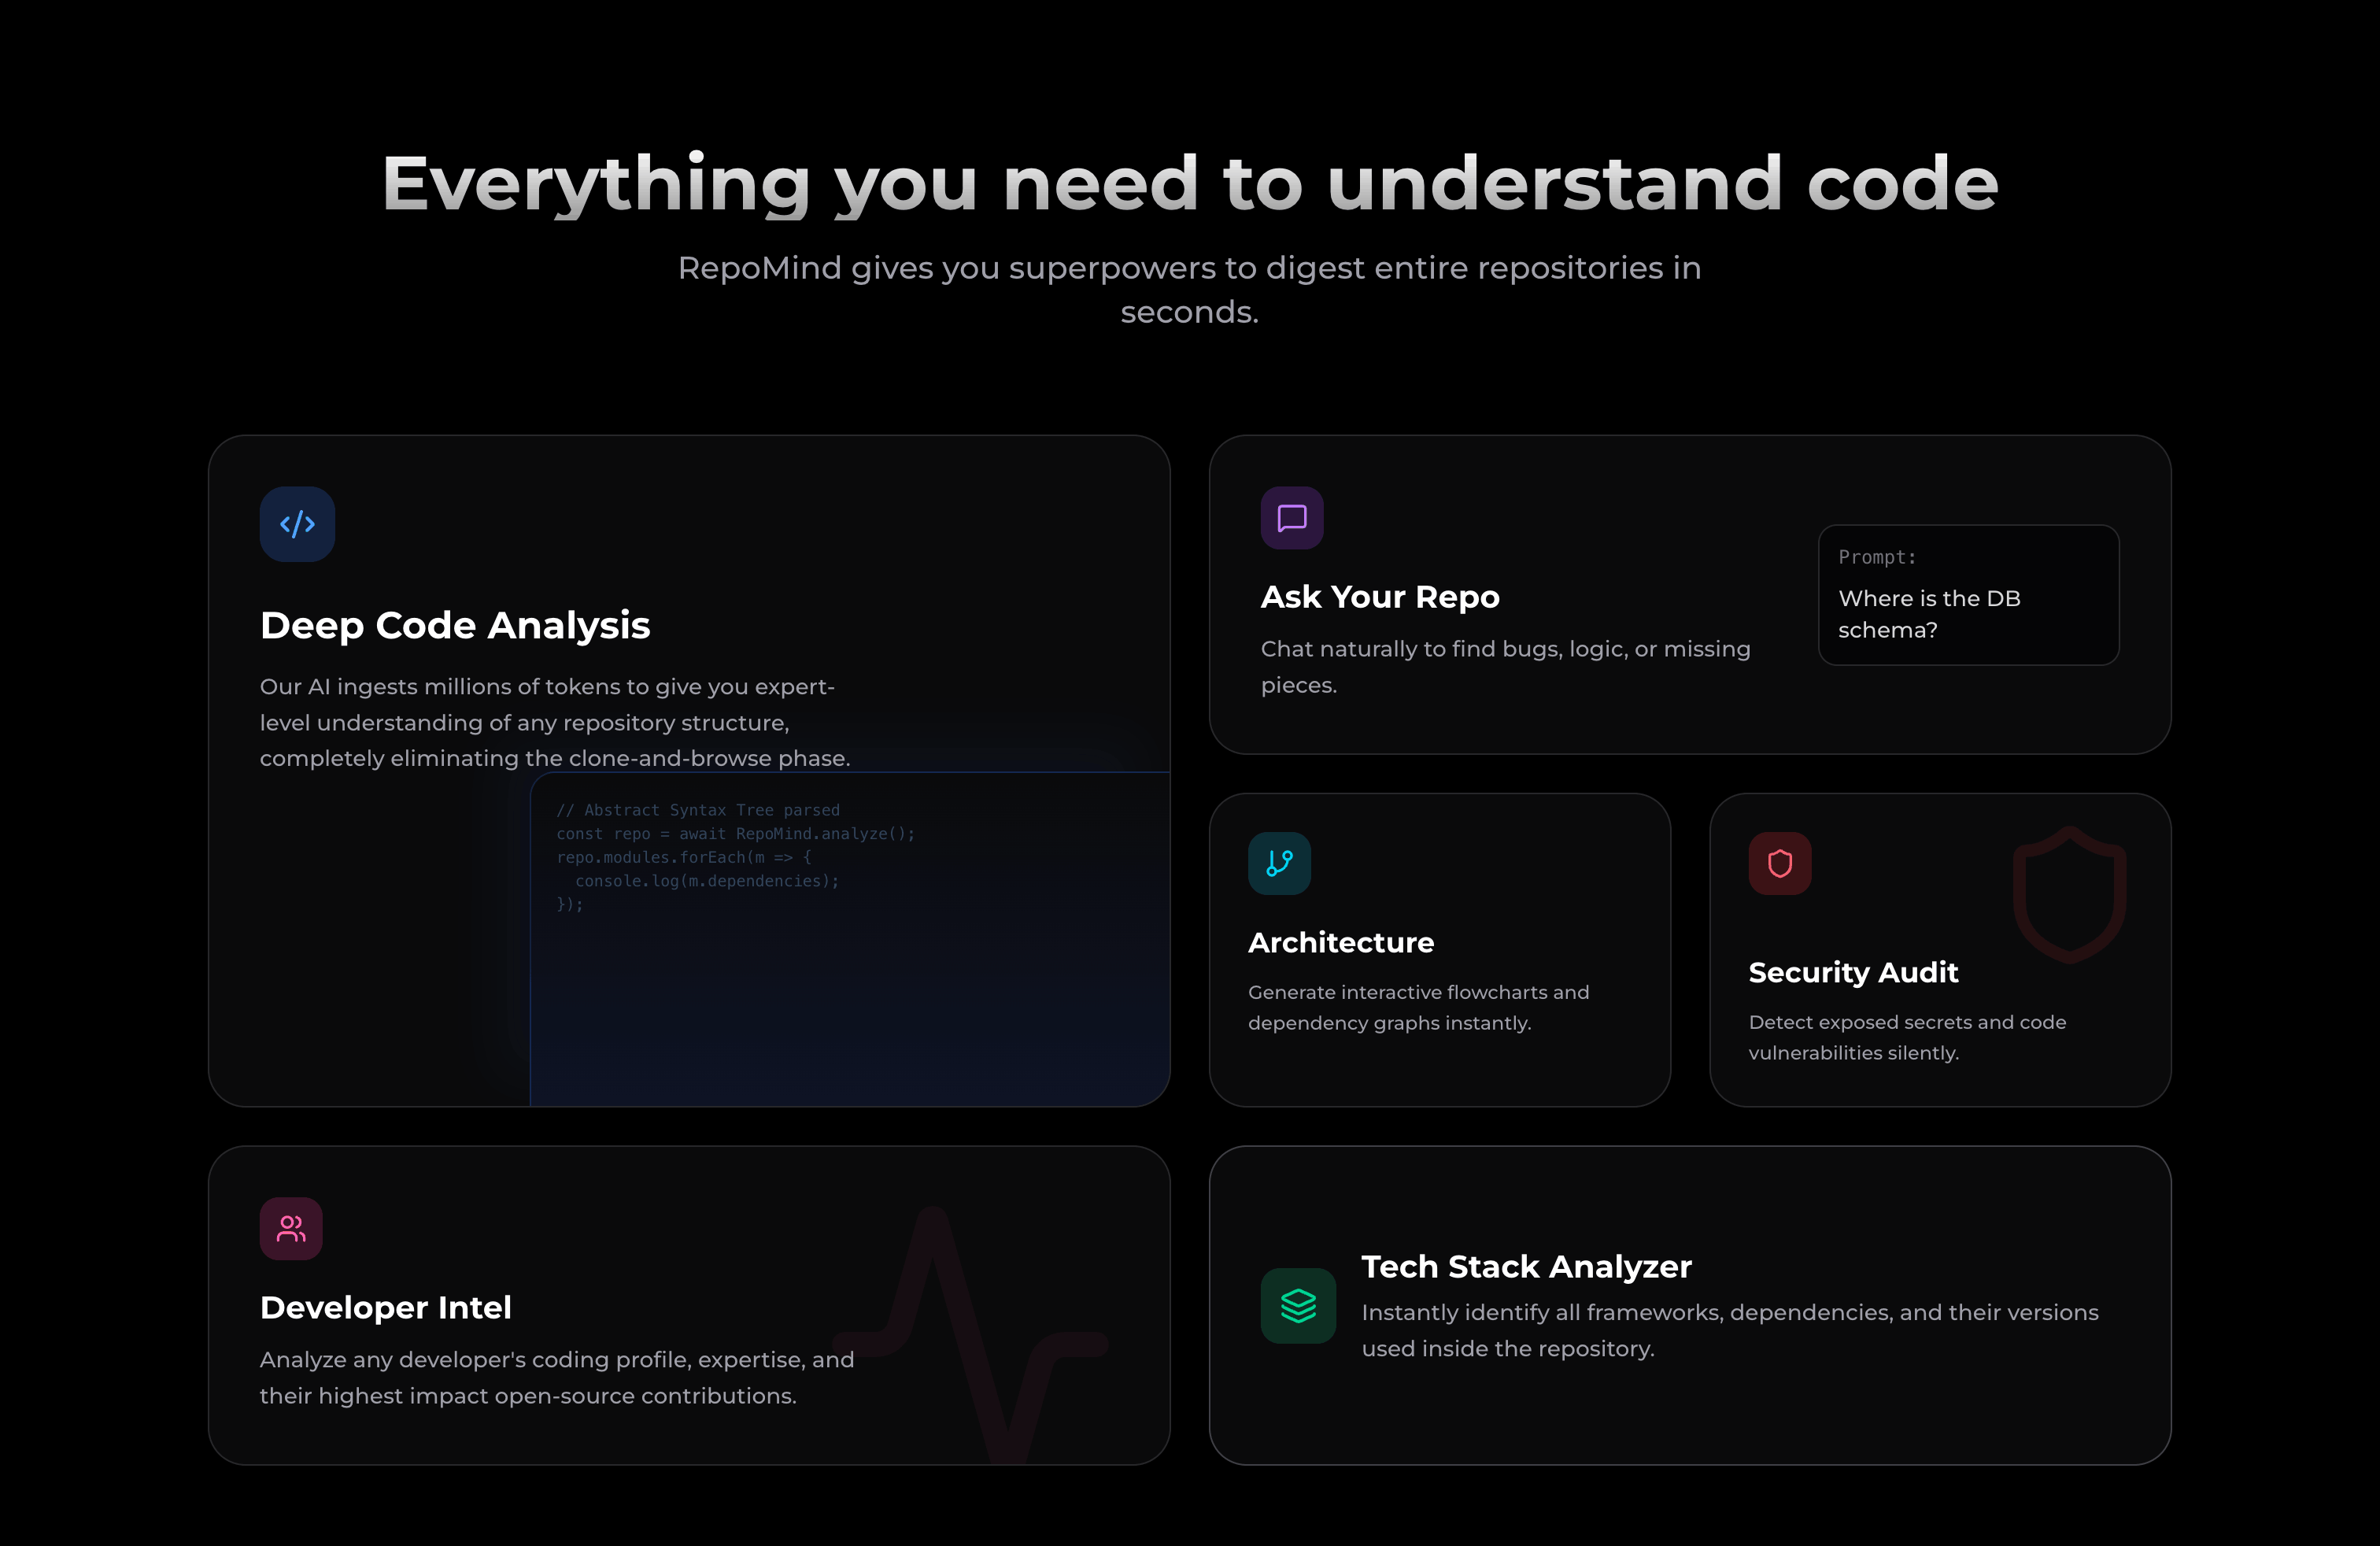Click the blue code brackets icon
This screenshot has height=1546, width=2380.
coord(297,524)
